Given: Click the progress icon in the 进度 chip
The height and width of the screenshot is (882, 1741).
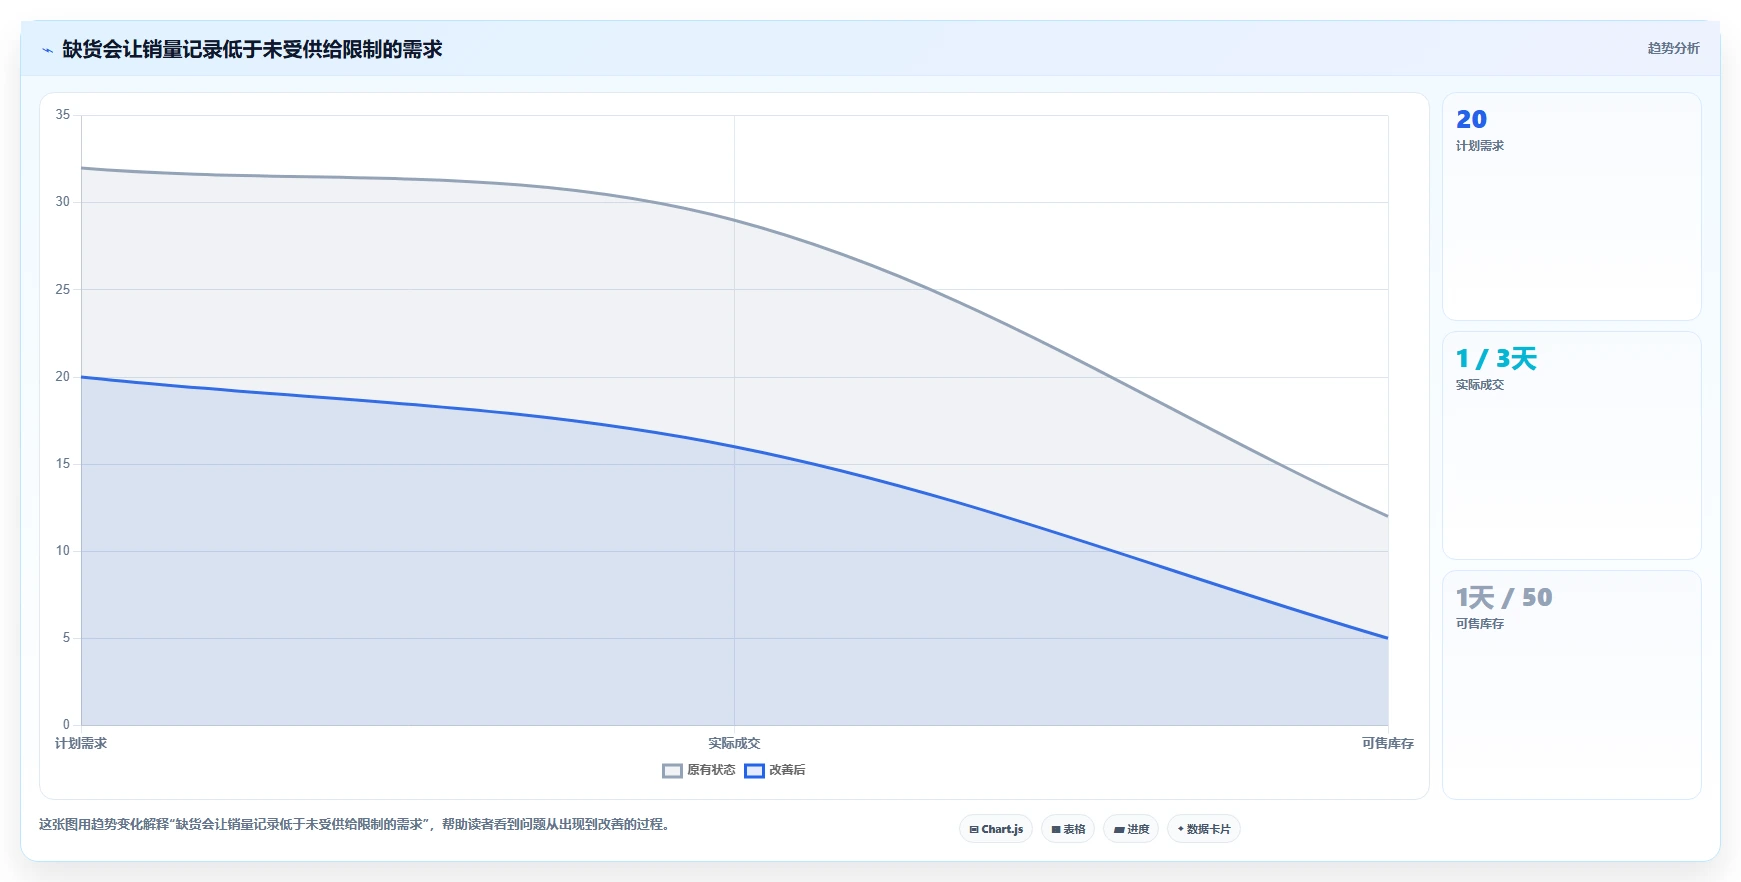Looking at the screenshot, I should click(1119, 829).
